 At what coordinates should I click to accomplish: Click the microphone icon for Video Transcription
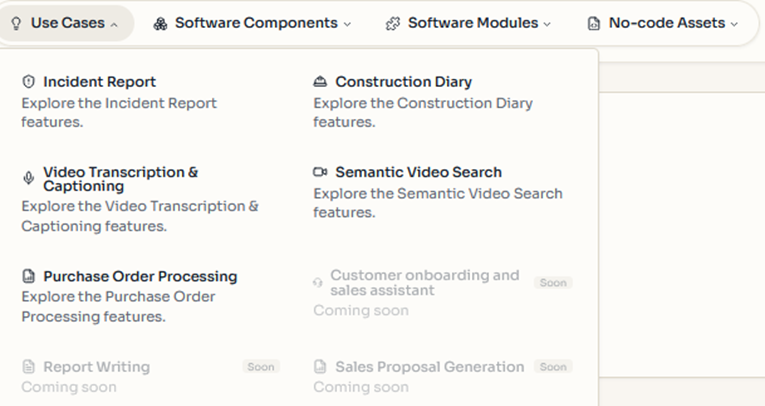pos(28,178)
